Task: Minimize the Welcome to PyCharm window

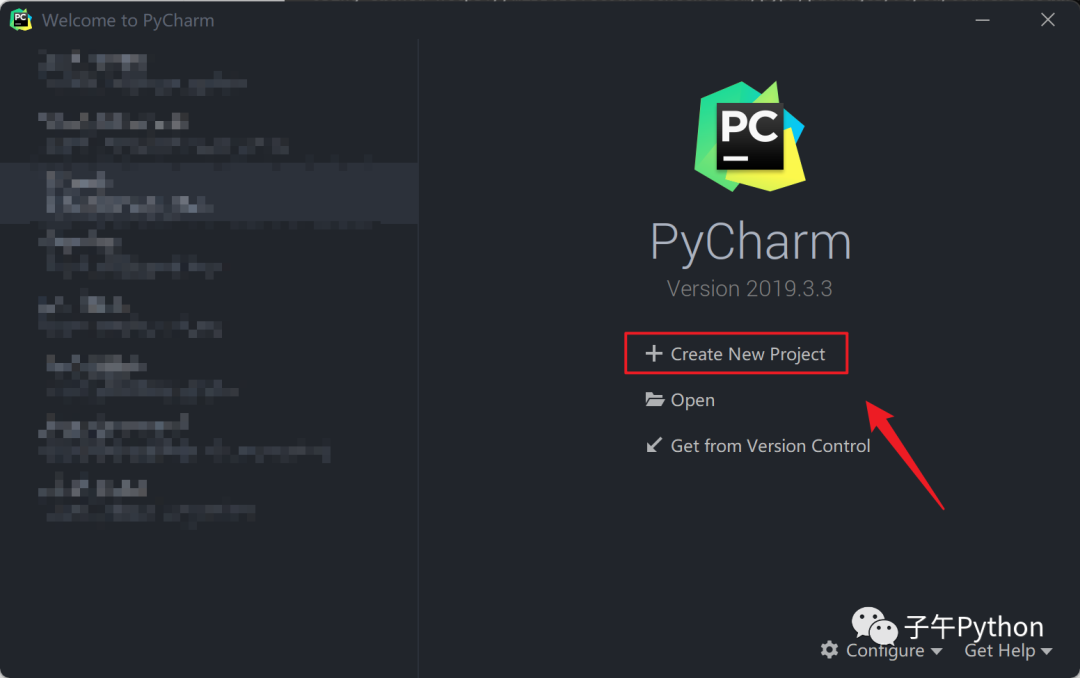Action: pos(982,20)
